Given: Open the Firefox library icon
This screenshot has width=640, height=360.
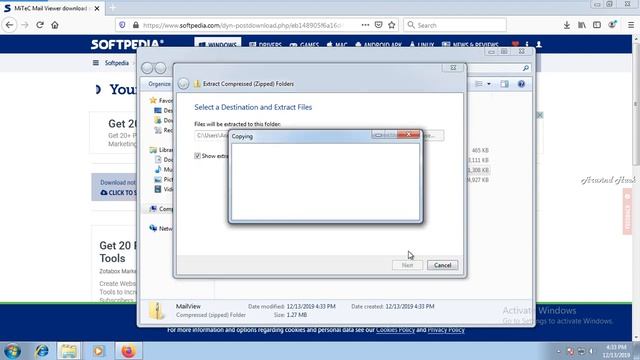Looking at the screenshot, I should (x=582, y=25).
